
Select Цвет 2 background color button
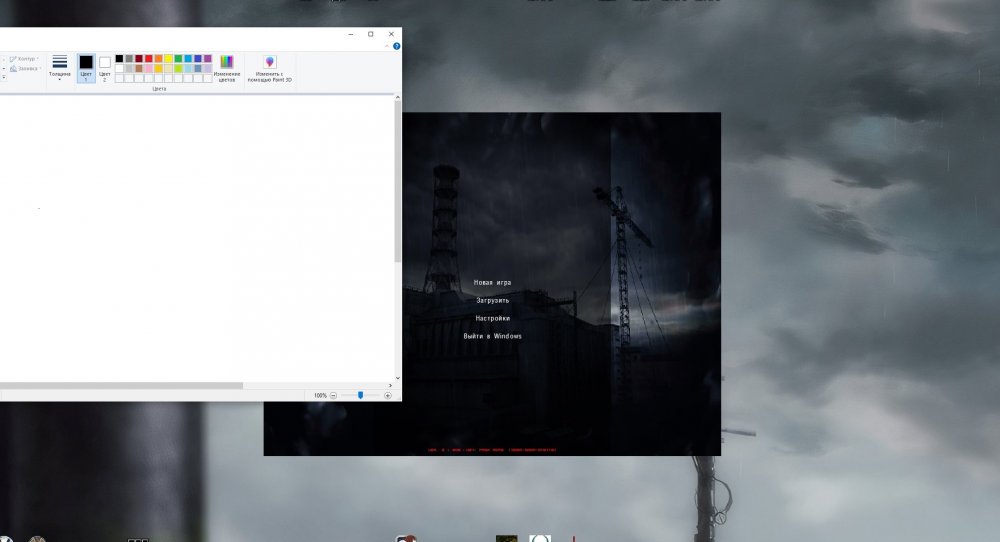coord(105,68)
